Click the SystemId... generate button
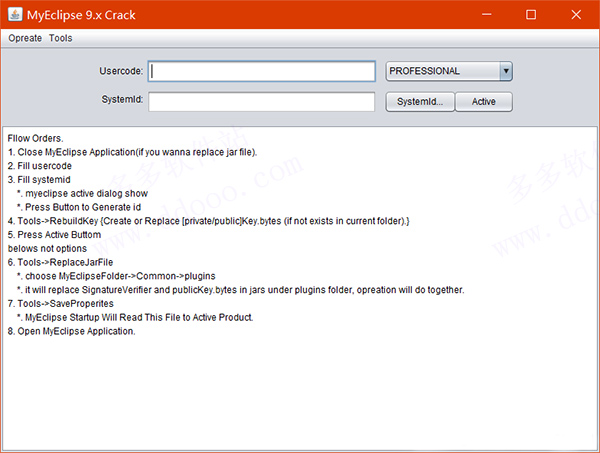 coord(420,102)
